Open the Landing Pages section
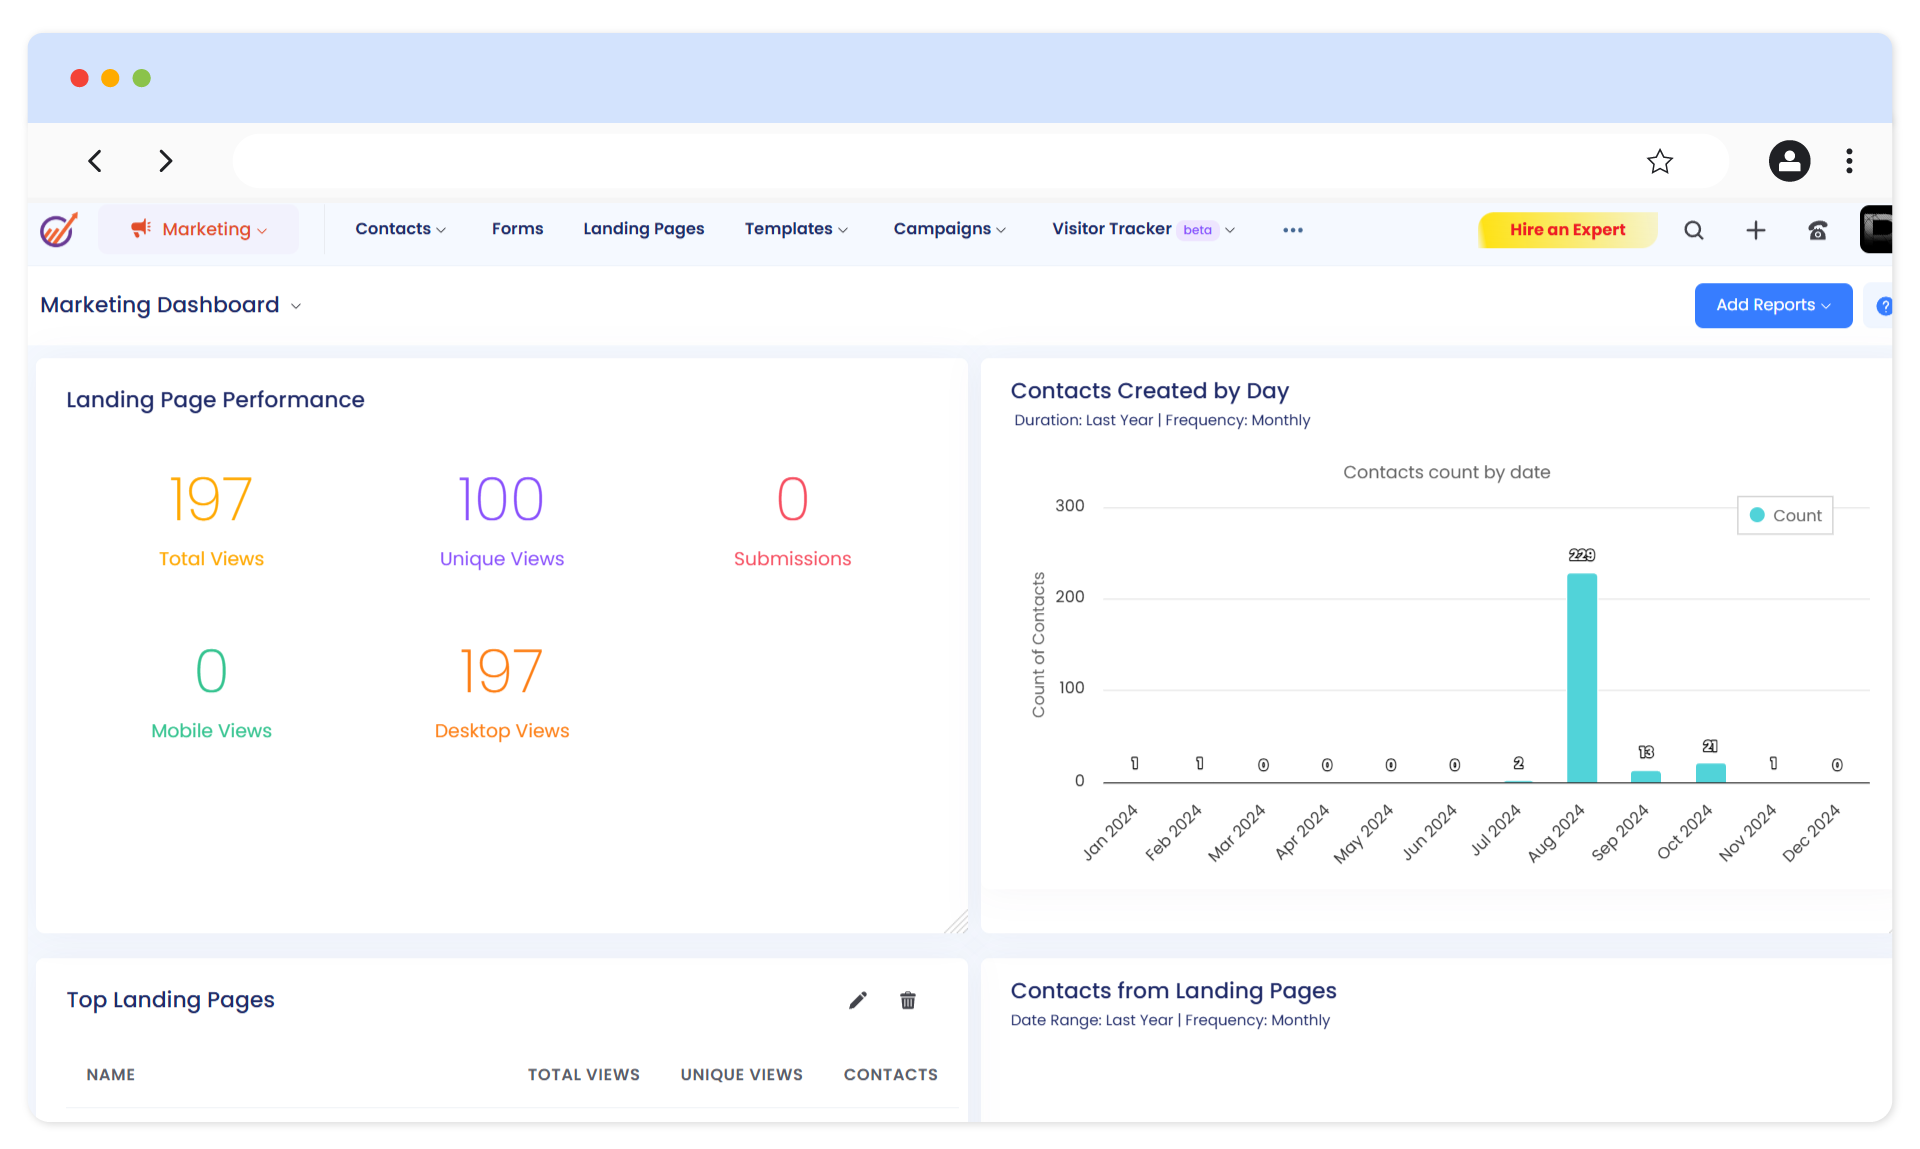The height and width of the screenshot is (1149, 1920). coord(643,229)
